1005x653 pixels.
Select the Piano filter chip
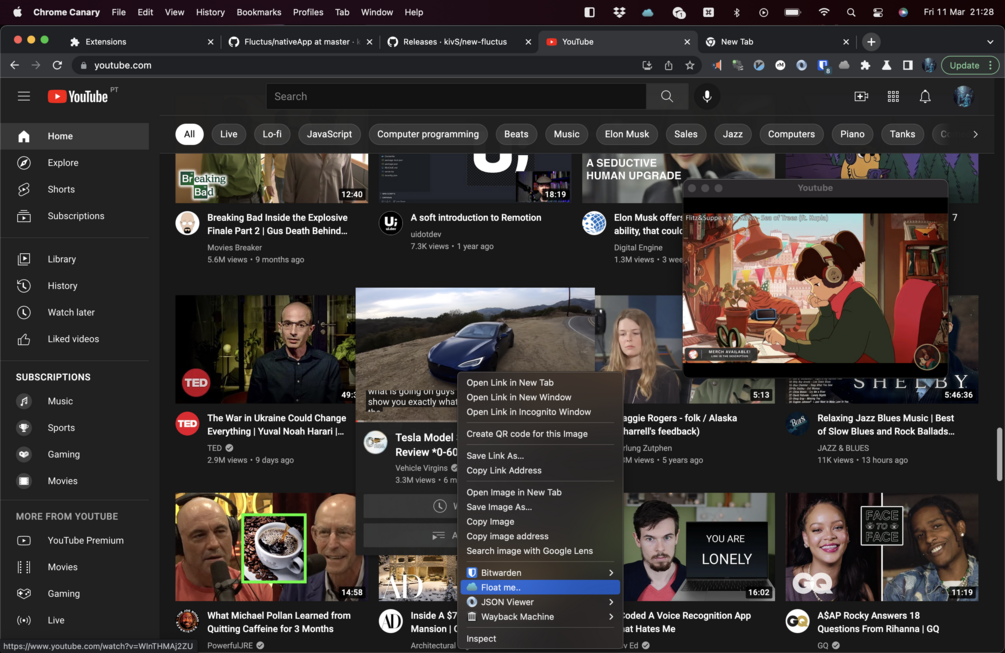[852, 134]
